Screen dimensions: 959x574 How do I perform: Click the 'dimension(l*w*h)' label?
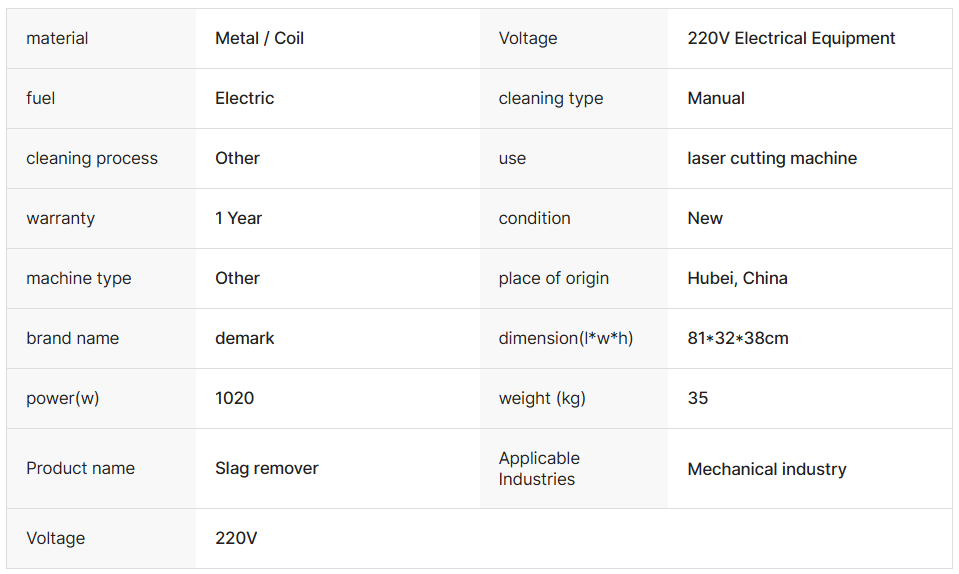tap(565, 339)
